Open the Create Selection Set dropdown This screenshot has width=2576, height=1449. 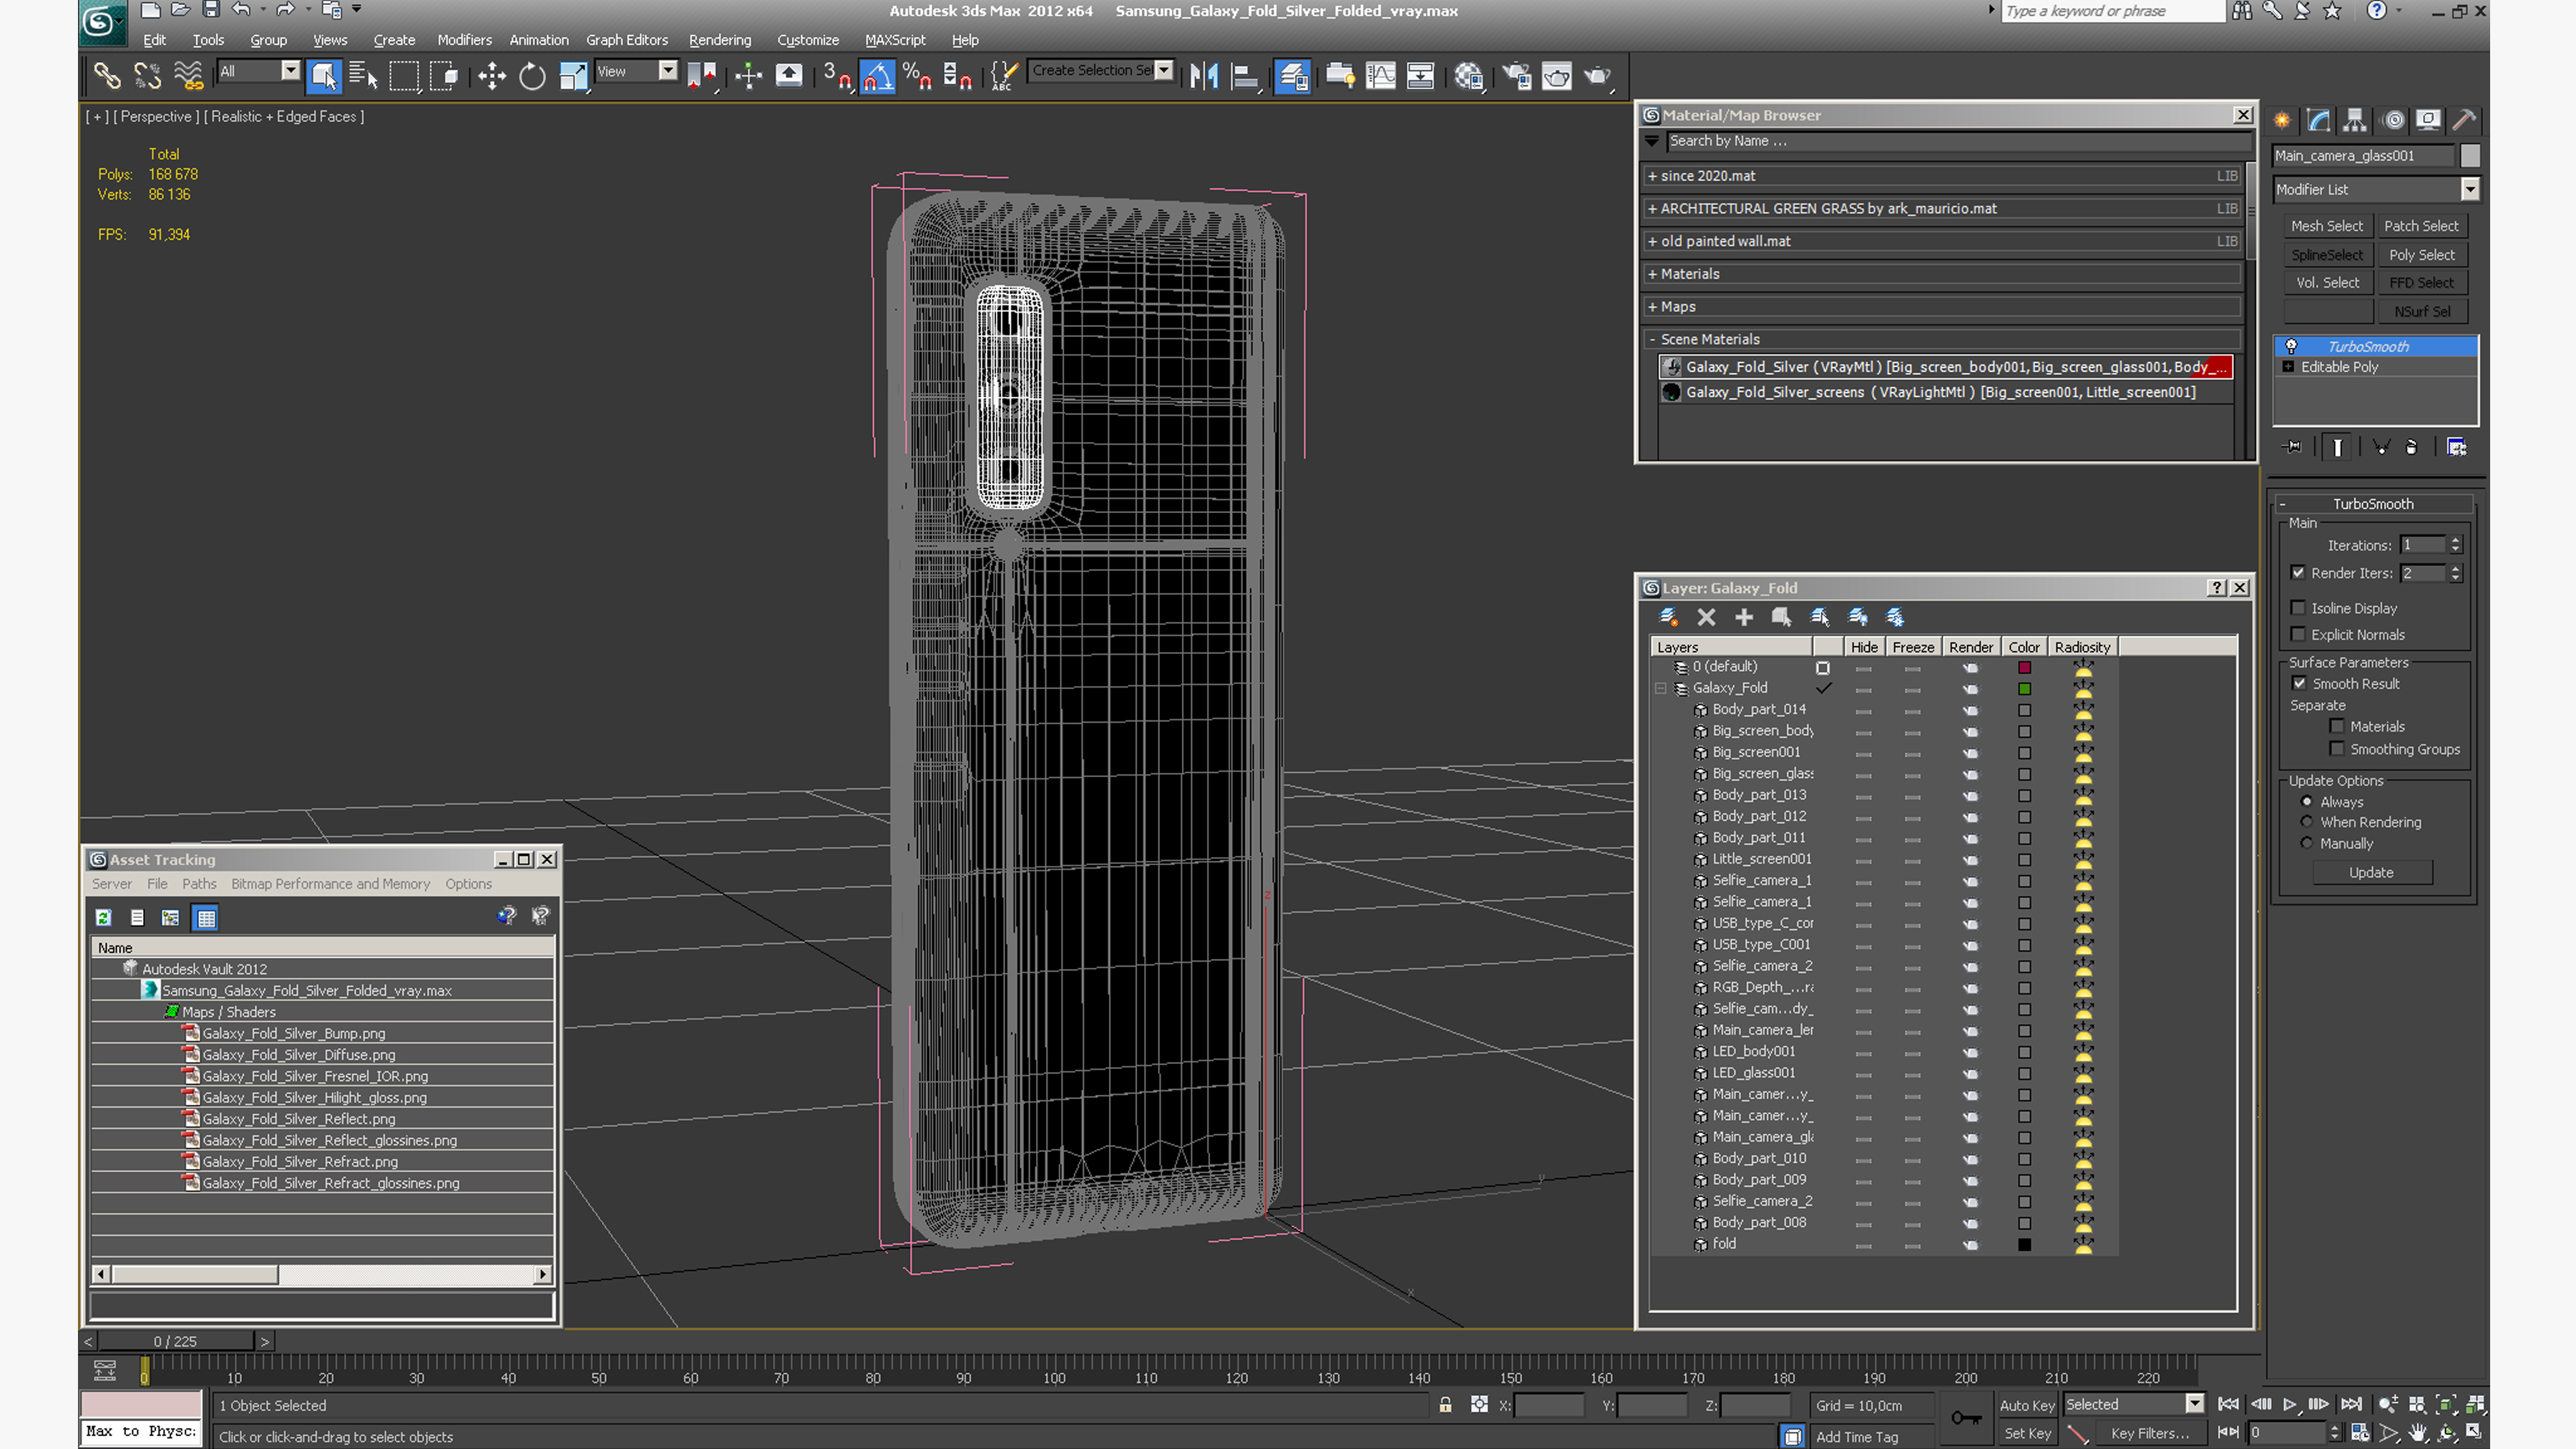click(1164, 70)
